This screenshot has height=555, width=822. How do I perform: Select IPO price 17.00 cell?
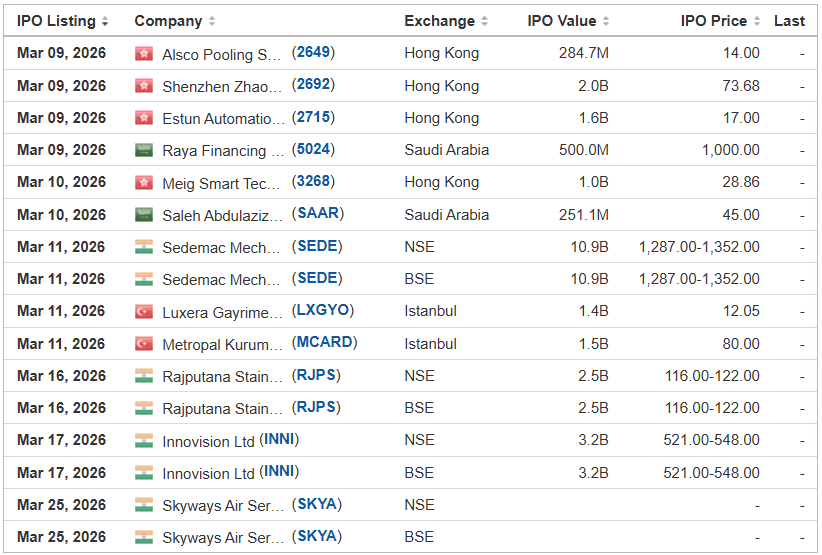tap(741, 117)
